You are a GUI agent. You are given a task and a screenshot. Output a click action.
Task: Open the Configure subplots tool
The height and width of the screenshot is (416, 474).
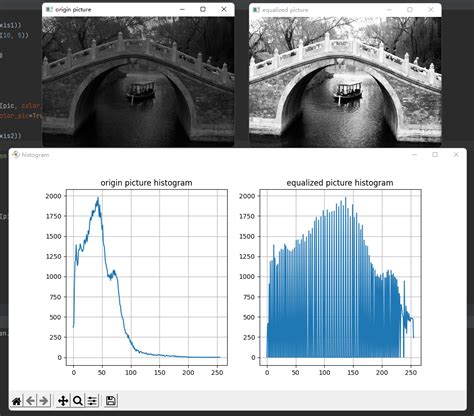pyautogui.click(x=92, y=400)
